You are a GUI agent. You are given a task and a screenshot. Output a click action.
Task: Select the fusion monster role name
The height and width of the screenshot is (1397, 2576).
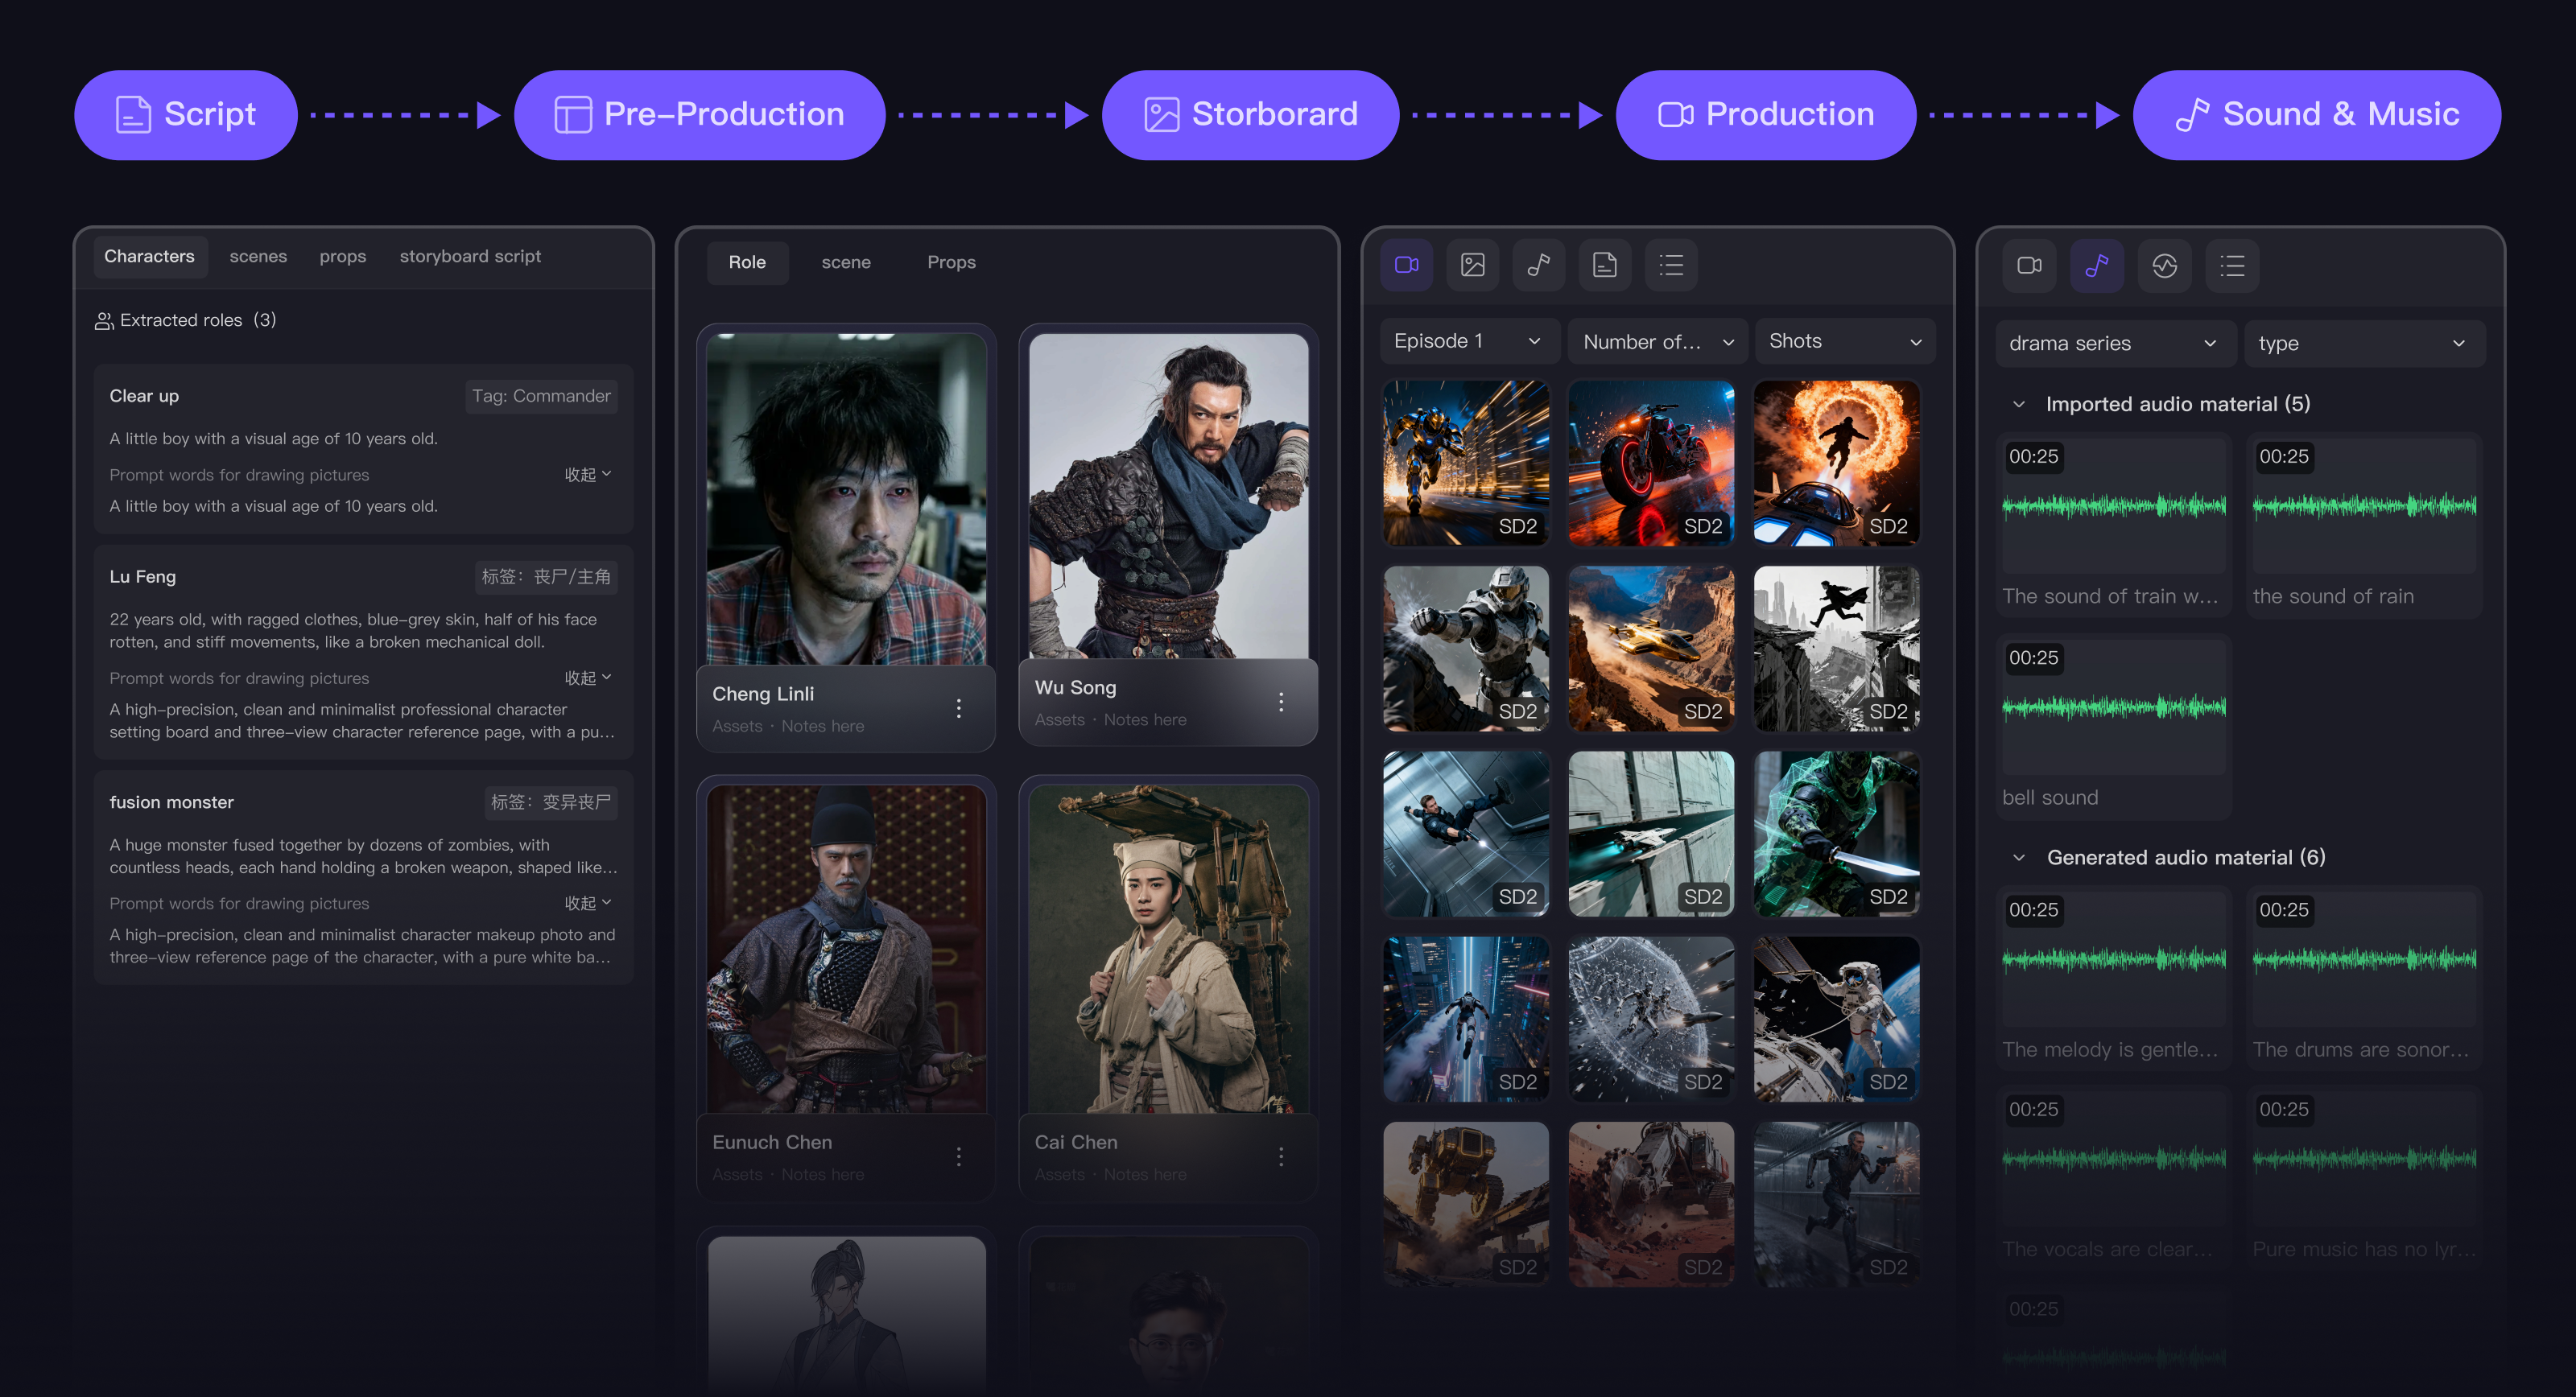pyautogui.click(x=172, y=802)
